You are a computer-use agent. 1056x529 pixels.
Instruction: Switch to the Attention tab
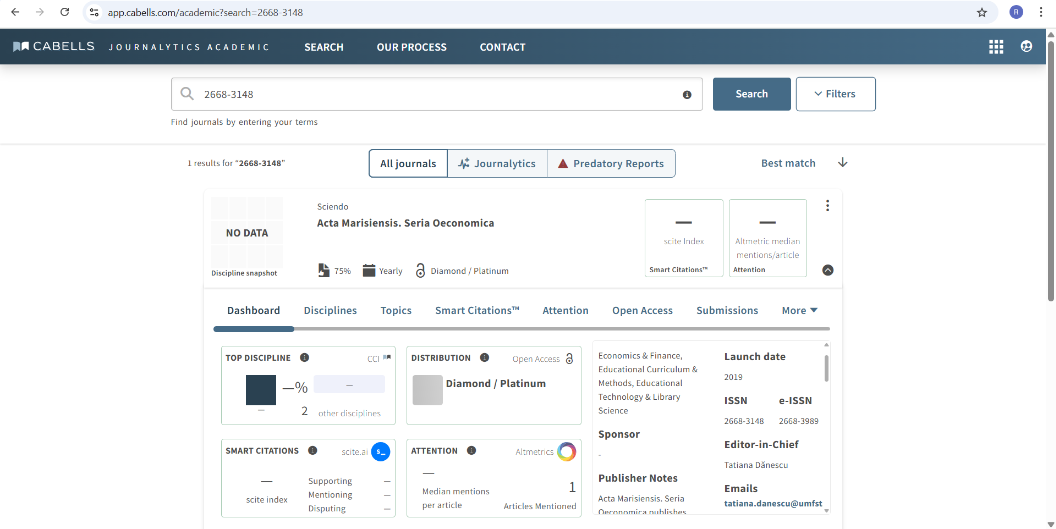566,311
